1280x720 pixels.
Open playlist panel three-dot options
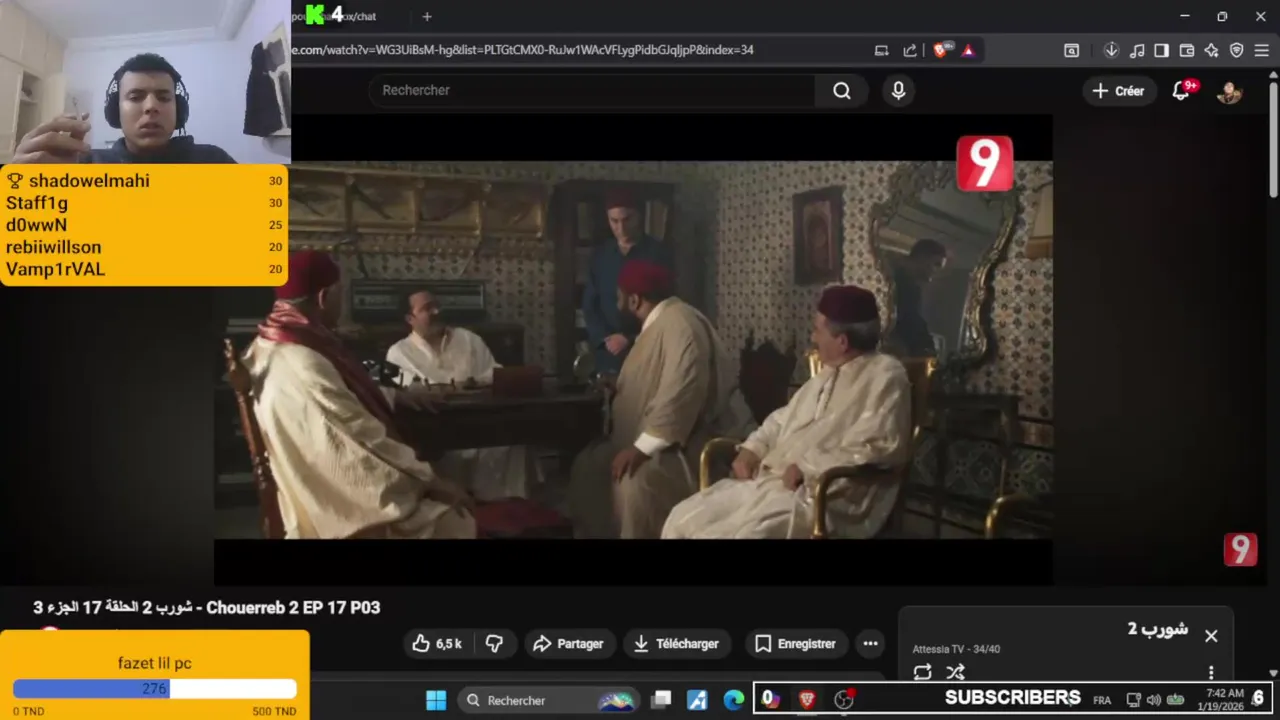coord(1211,672)
